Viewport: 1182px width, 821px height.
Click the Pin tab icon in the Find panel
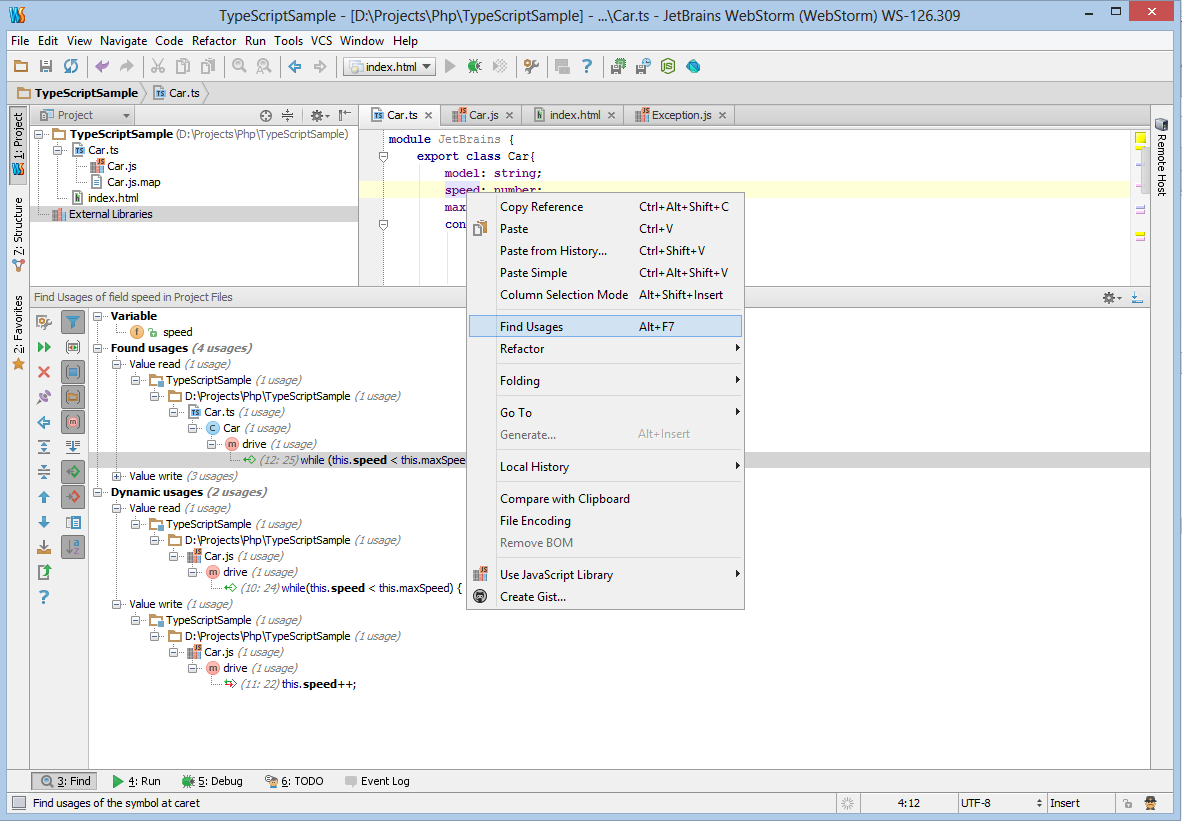44,397
